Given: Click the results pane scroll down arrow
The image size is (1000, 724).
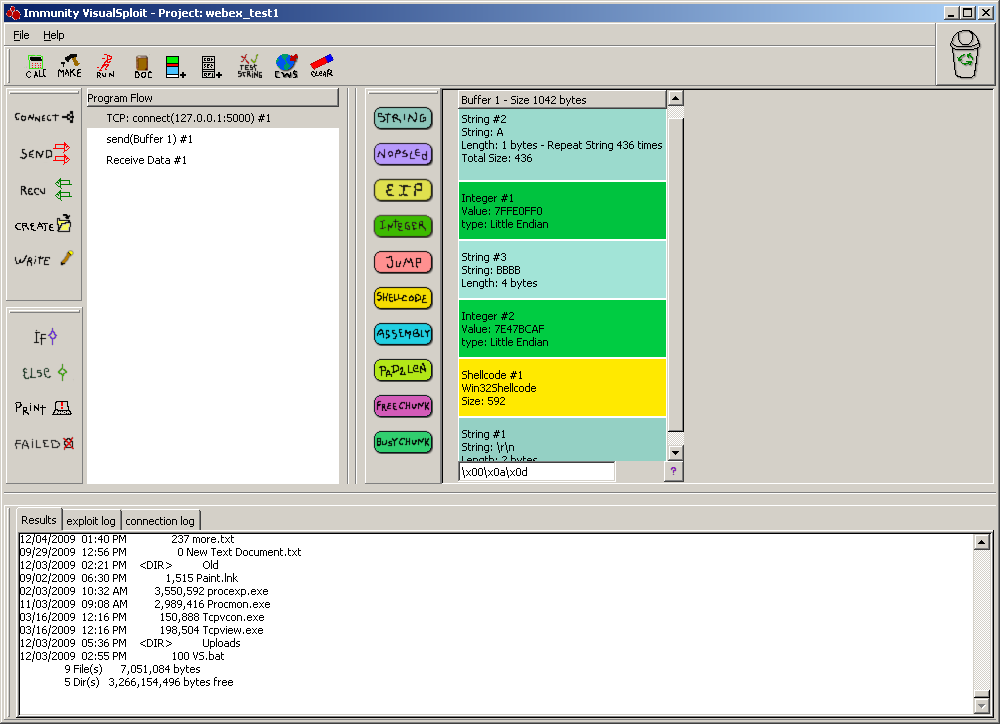Looking at the screenshot, I should click(x=982, y=705).
